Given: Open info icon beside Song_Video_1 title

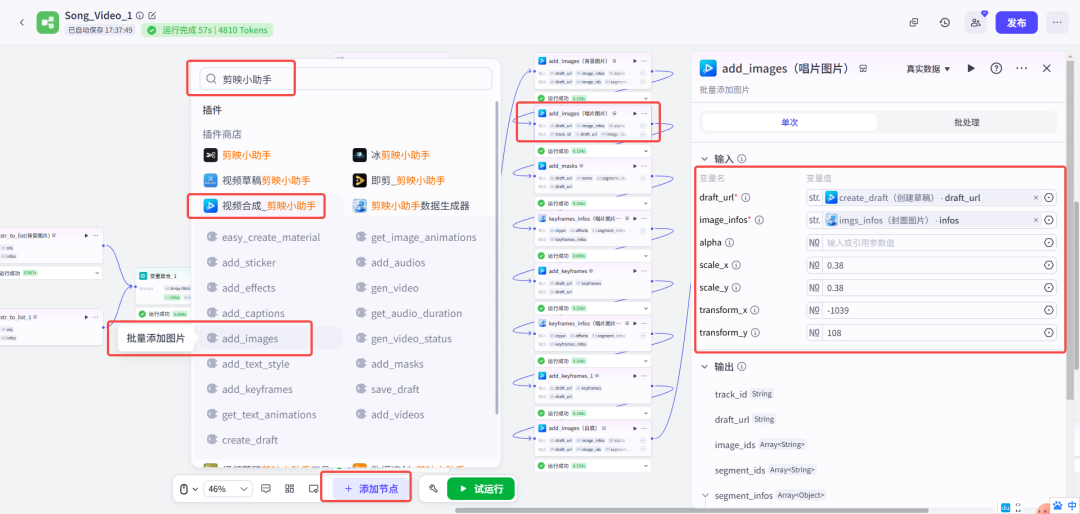Looking at the screenshot, I should [141, 14].
